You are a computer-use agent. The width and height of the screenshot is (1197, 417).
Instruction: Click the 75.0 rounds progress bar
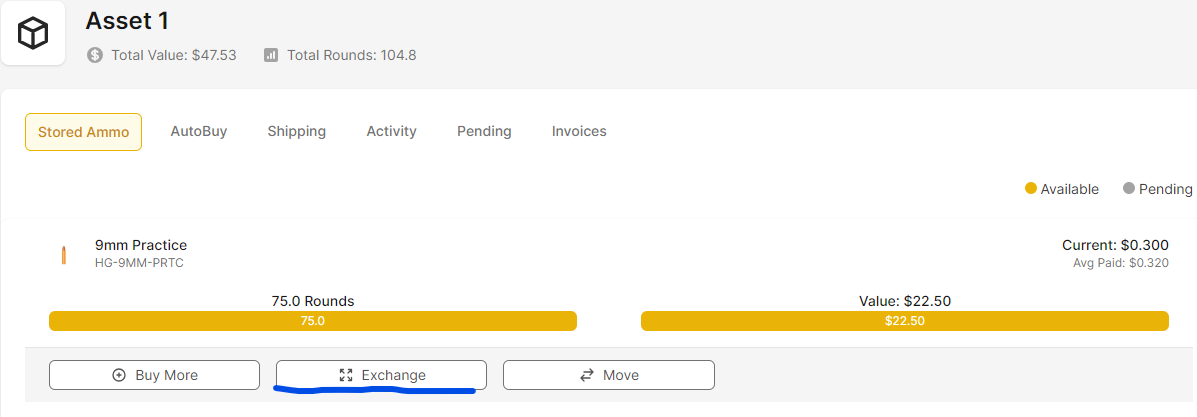point(313,321)
